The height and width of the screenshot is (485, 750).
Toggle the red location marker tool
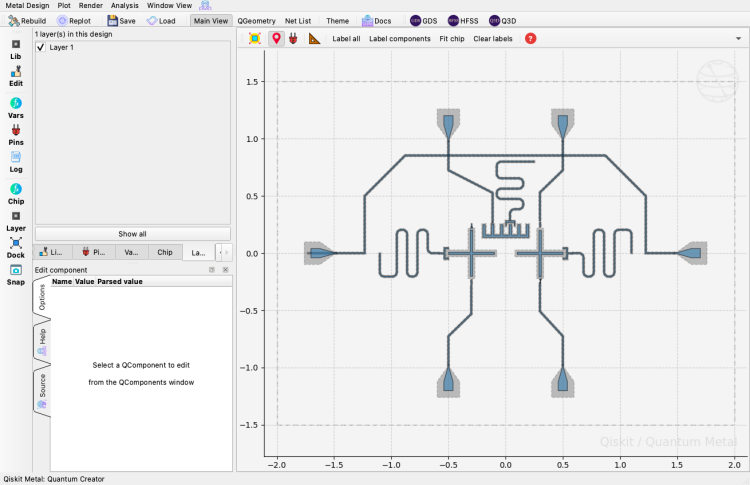(276, 39)
